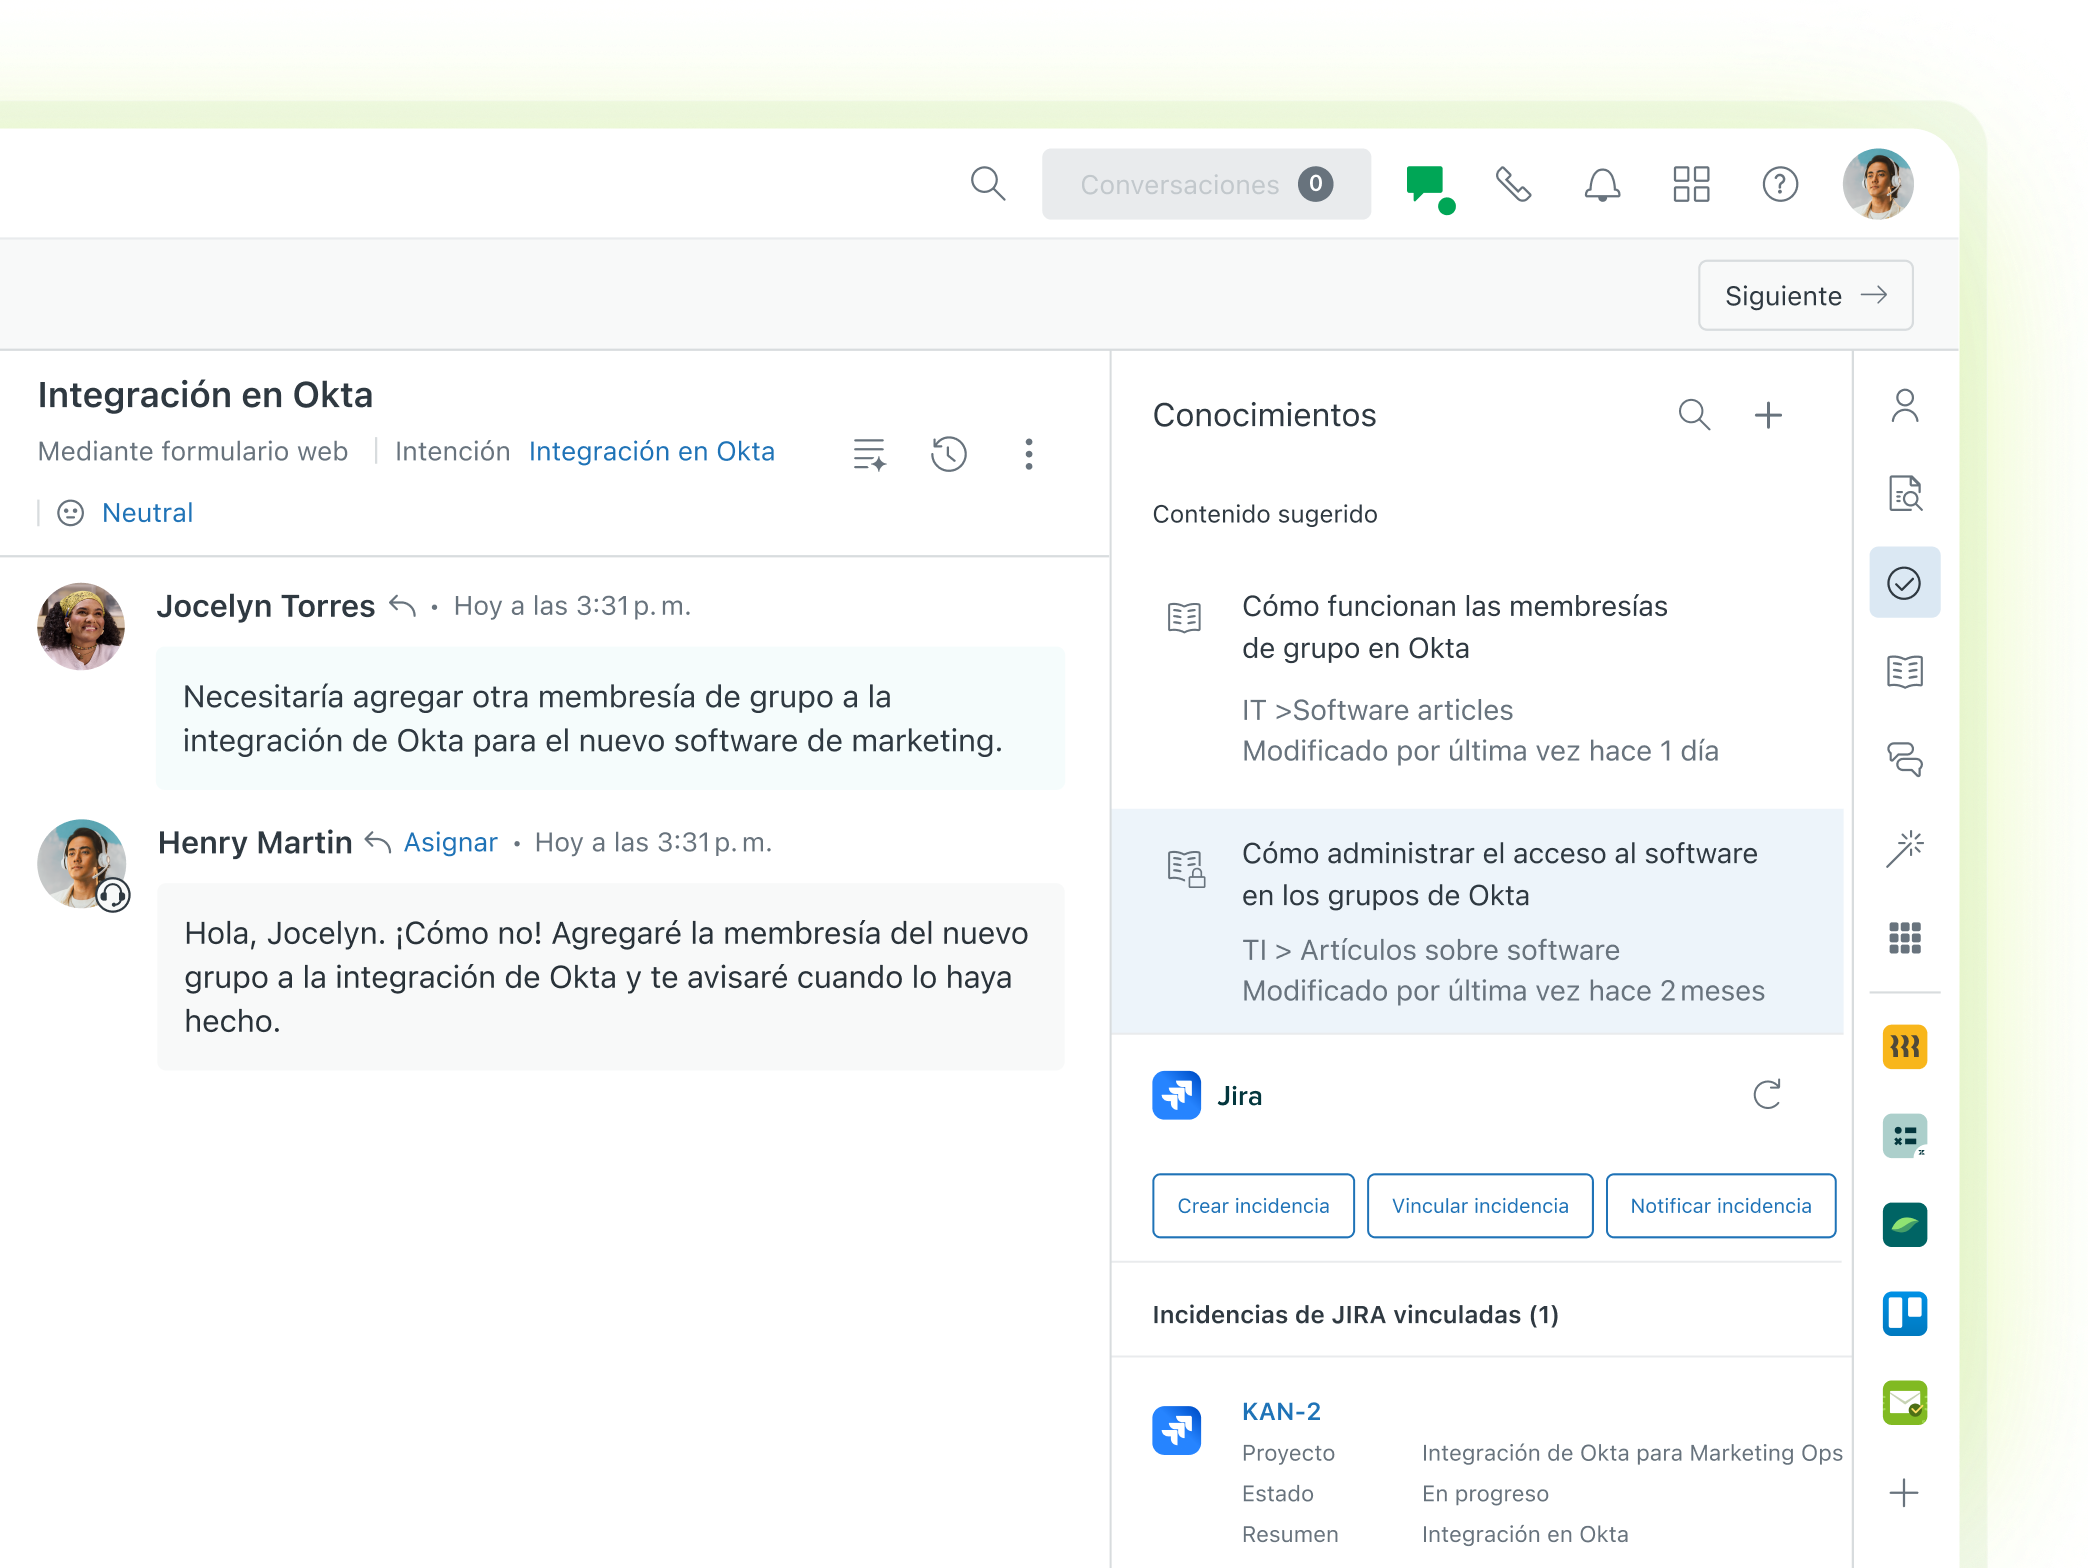
Task: Open the apps grid sidebar icon
Action: (x=1904, y=938)
